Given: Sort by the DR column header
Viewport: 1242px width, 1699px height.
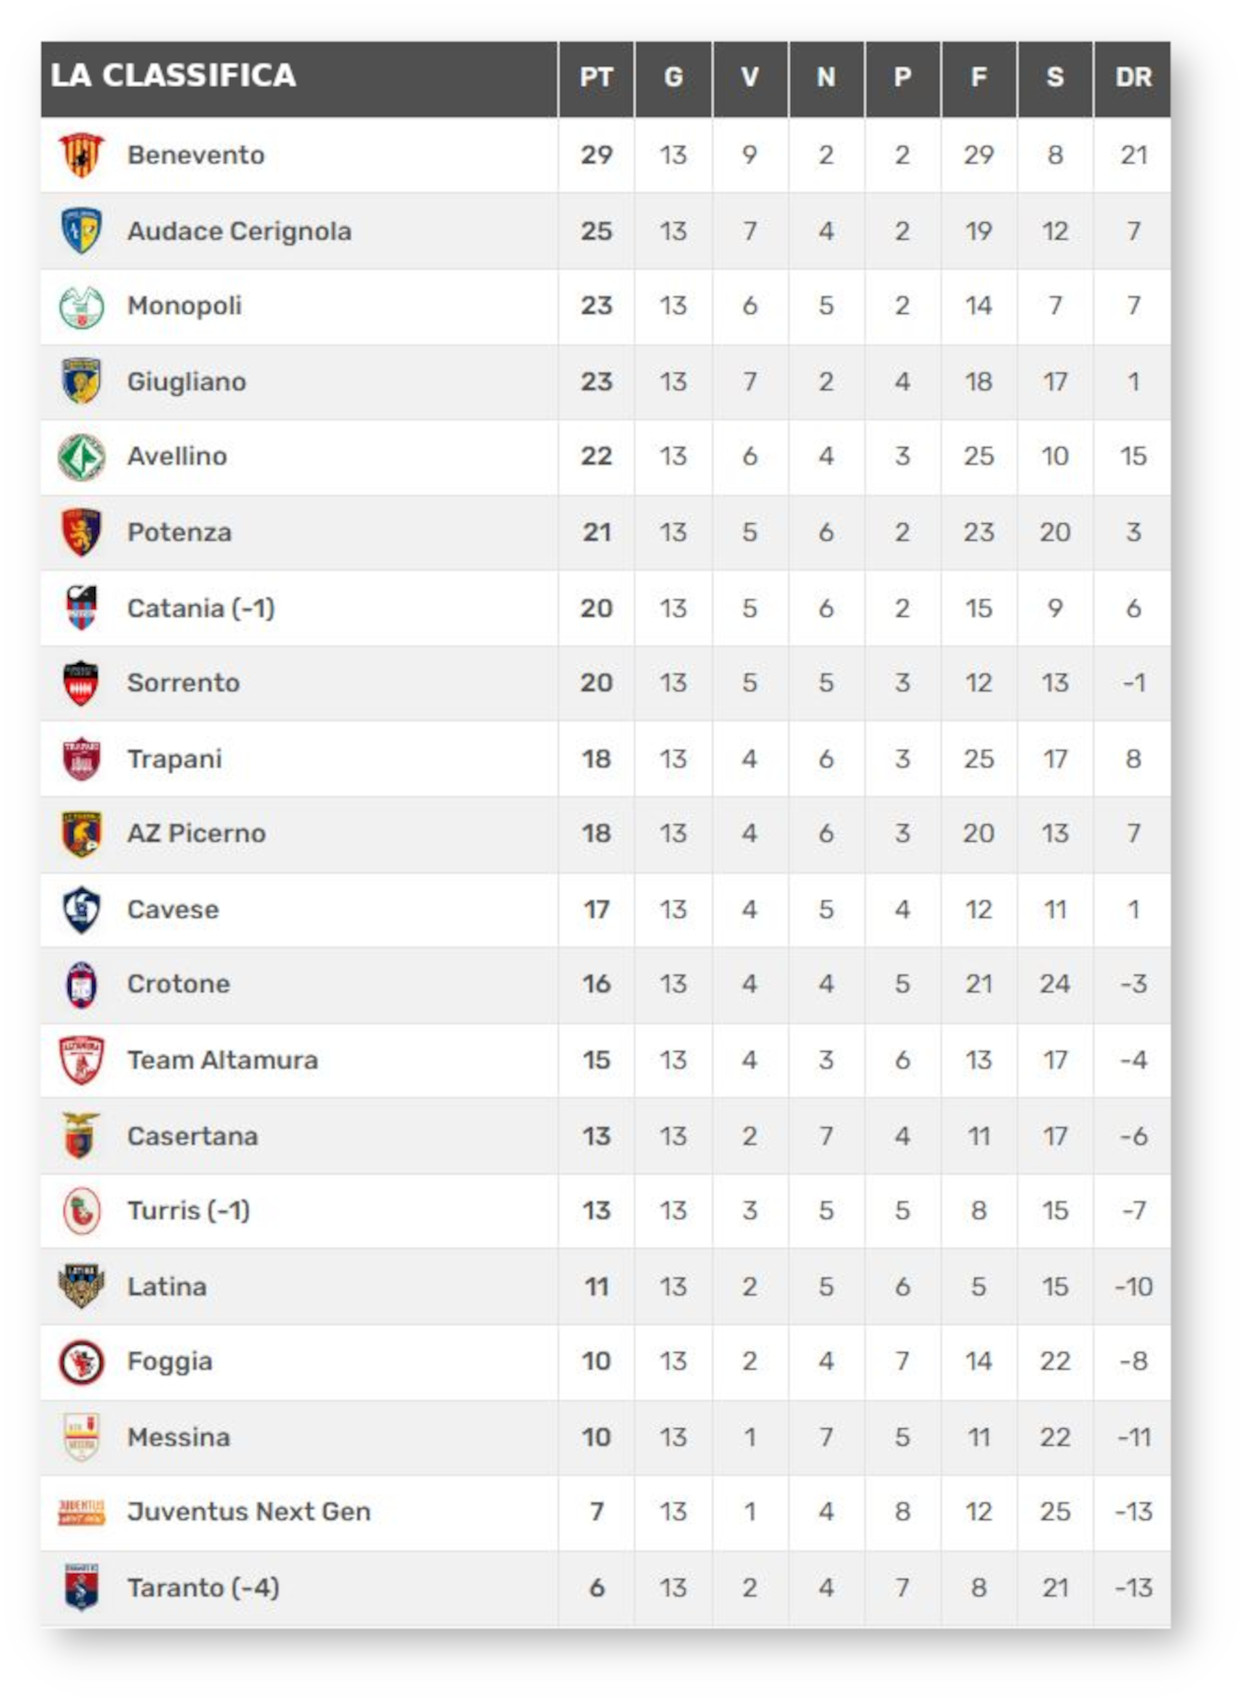Looking at the screenshot, I should 1133,77.
